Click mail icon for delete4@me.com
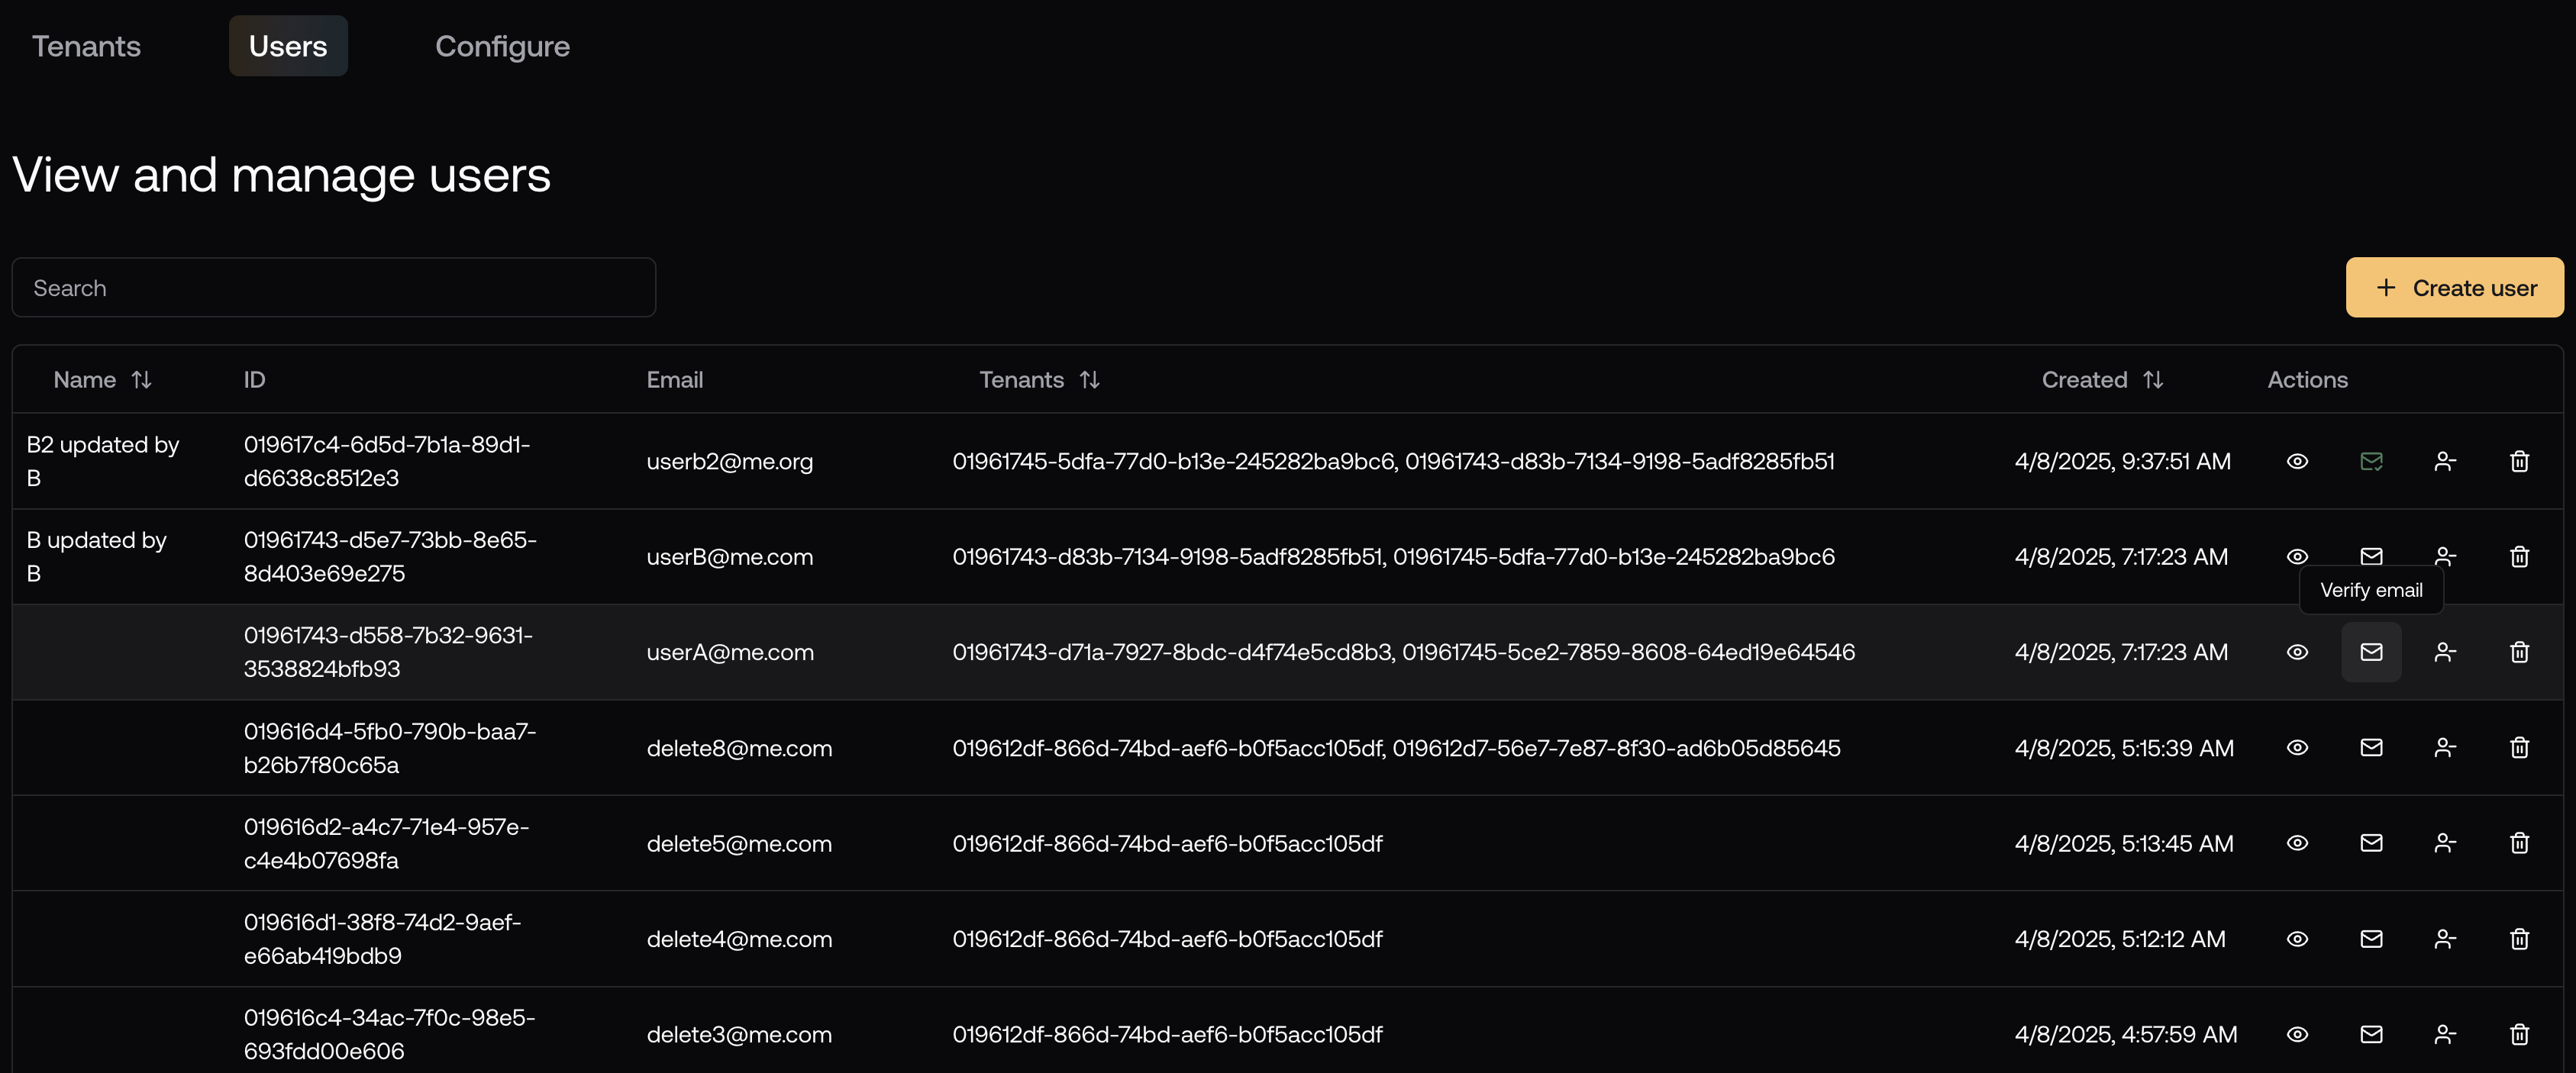The height and width of the screenshot is (1073, 2576). click(x=2371, y=939)
